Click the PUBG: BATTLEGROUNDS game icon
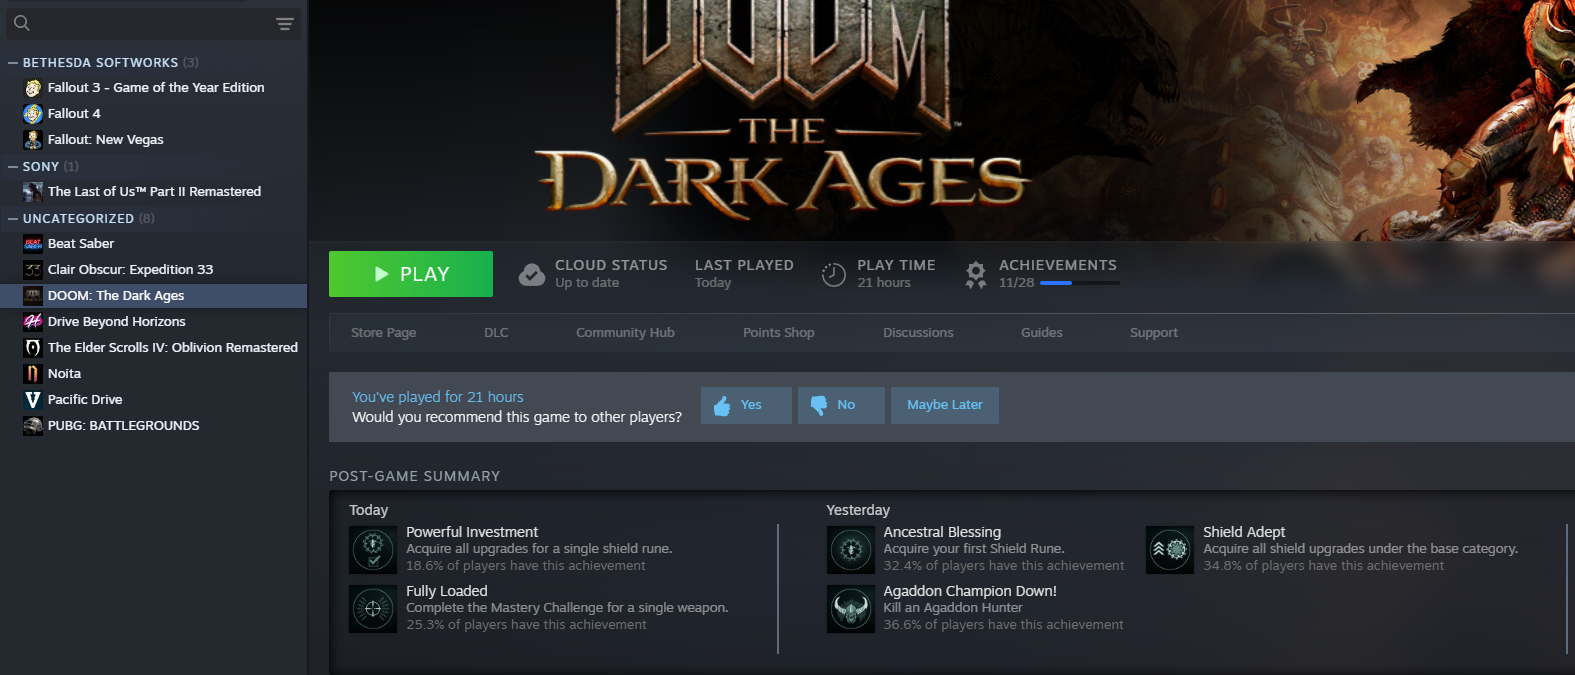The width and height of the screenshot is (1575, 675). [33, 426]
